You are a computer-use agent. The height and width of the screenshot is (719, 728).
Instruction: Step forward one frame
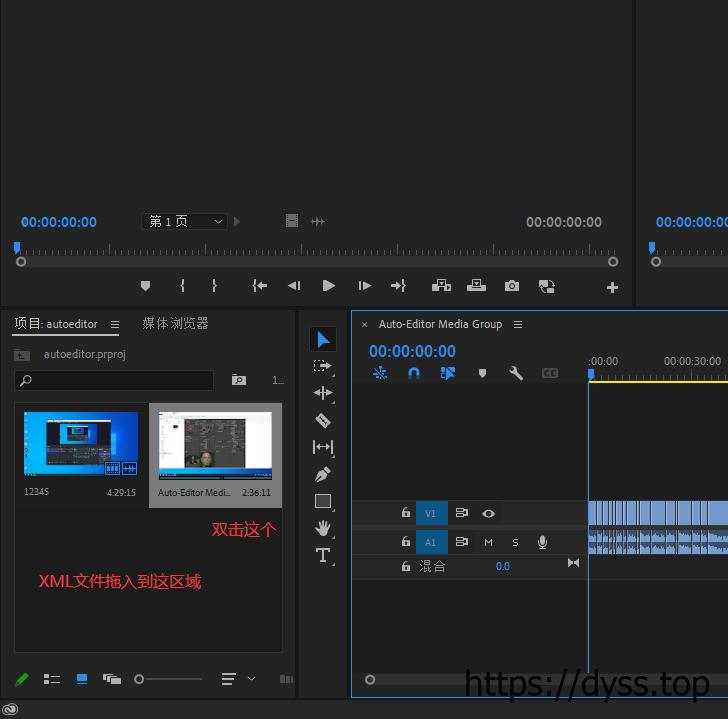pos(364,286)
